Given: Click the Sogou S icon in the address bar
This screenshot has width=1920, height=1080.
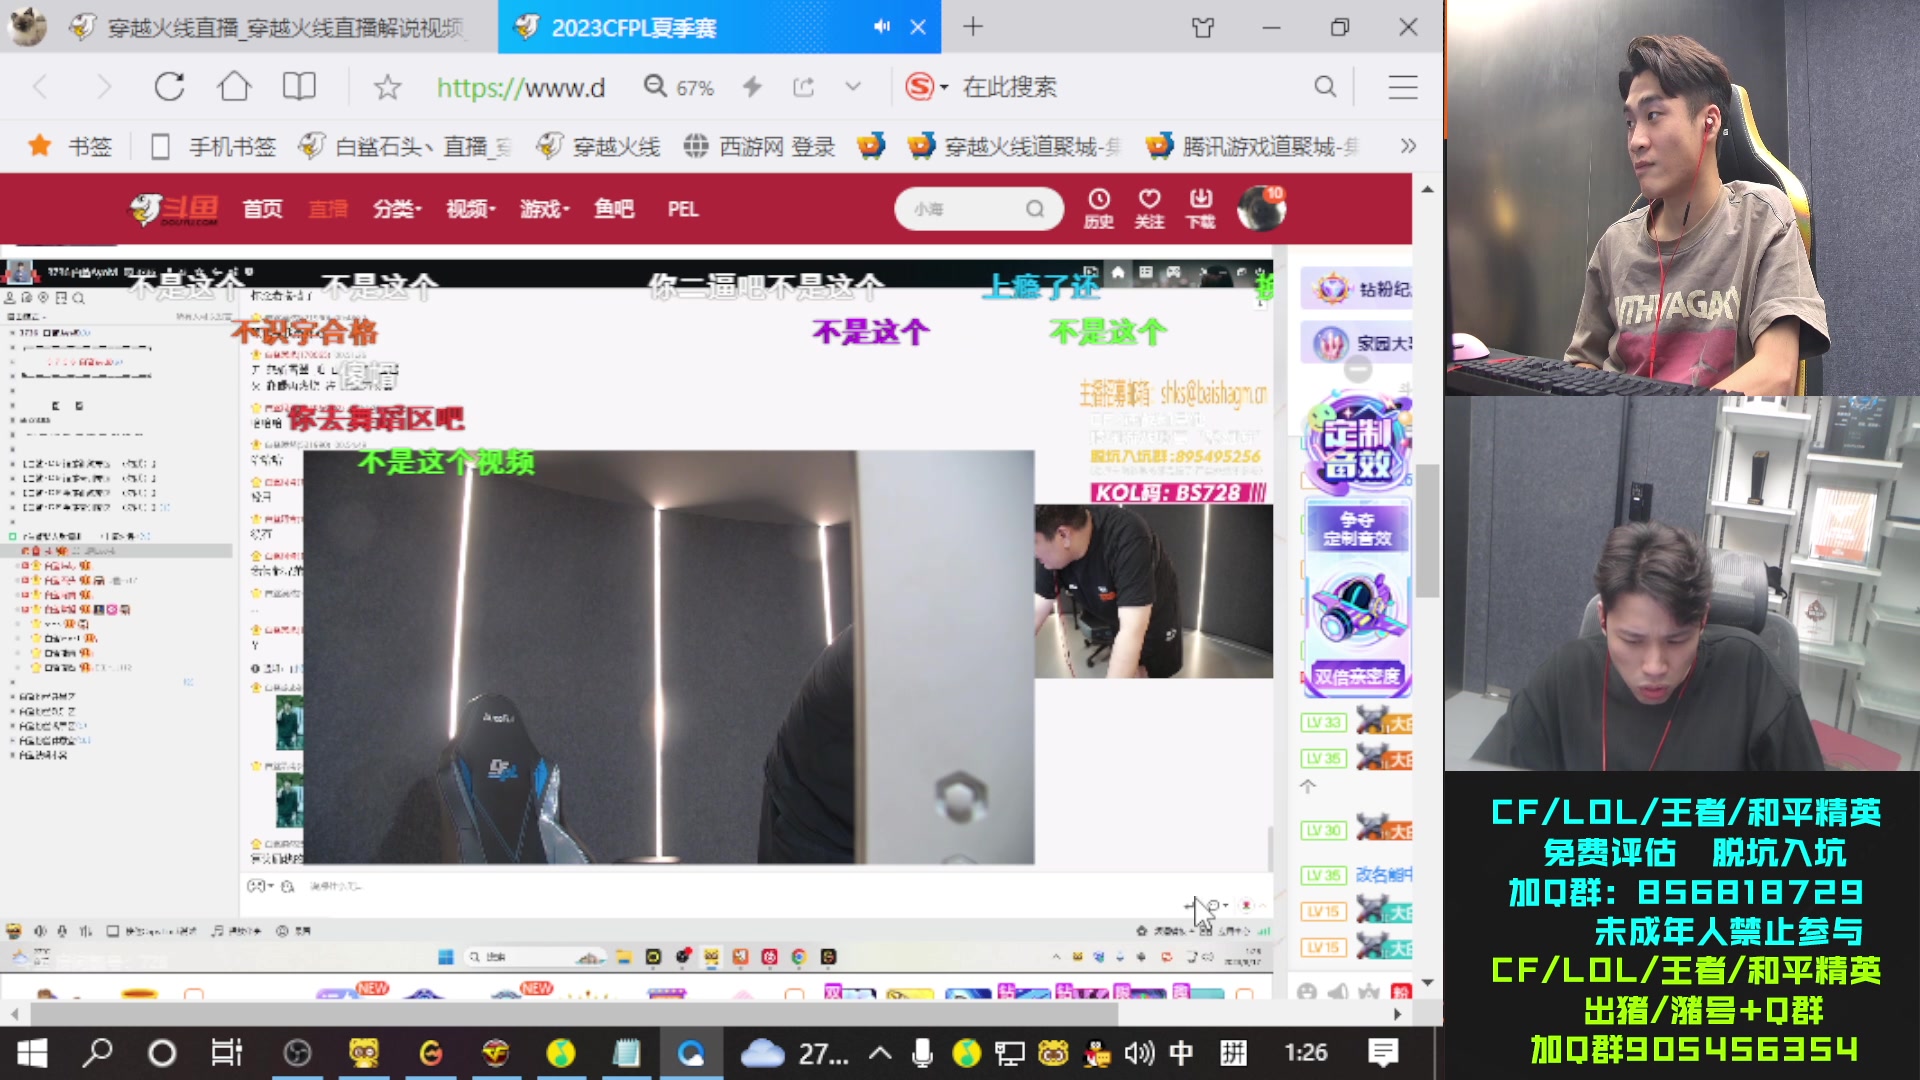Looking at the screenshot, I should 920,87.
